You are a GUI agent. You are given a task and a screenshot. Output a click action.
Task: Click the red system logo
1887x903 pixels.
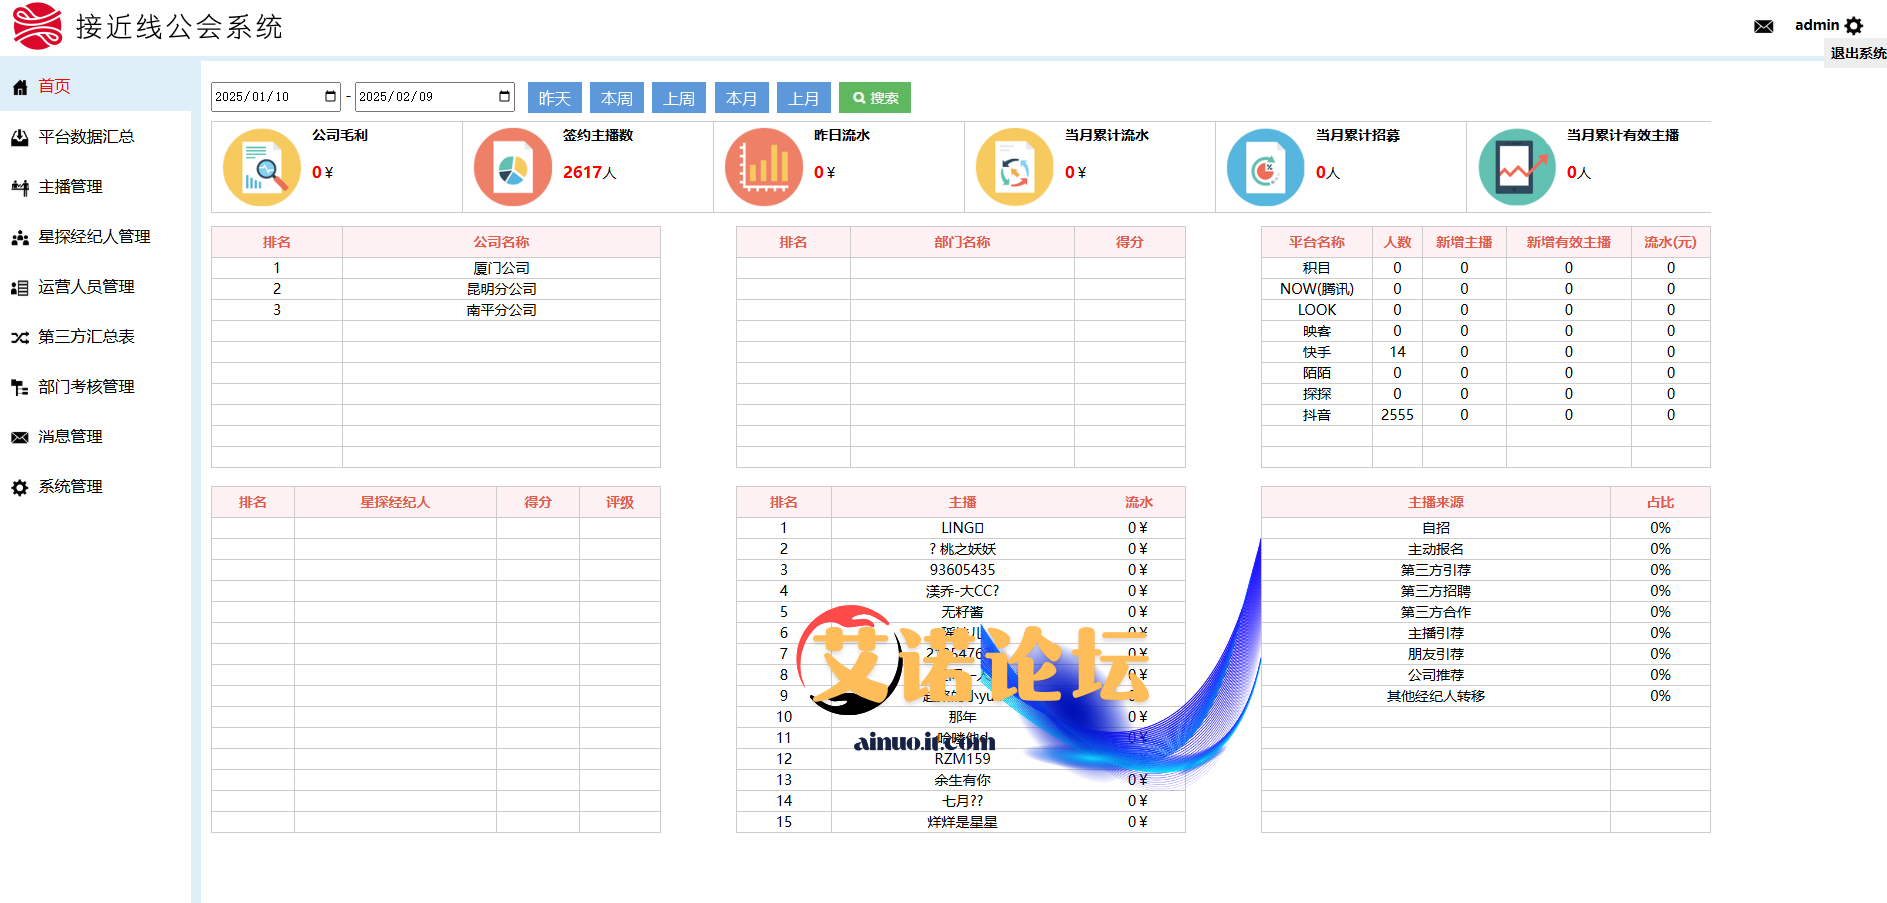37,26
